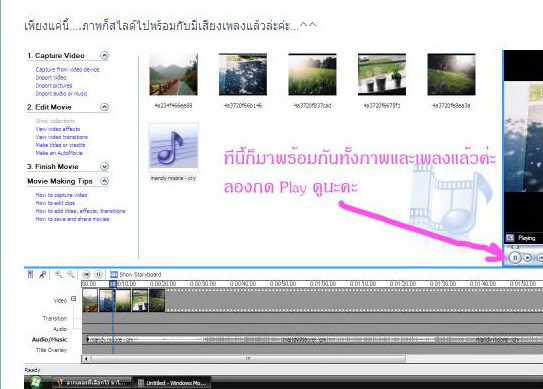Pause the preview monitor playback
This screenshot has height=389, width=543.
(x=515, y=258)
